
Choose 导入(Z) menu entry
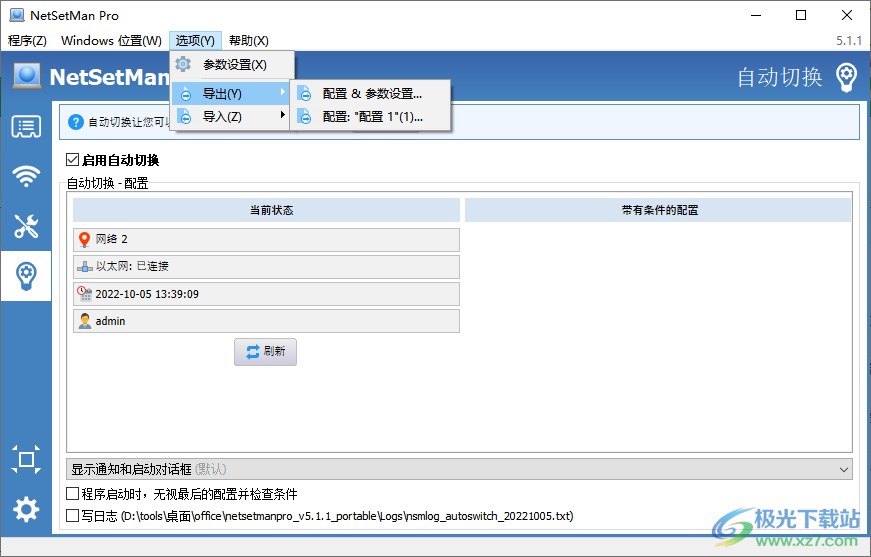tap(230, 117)
